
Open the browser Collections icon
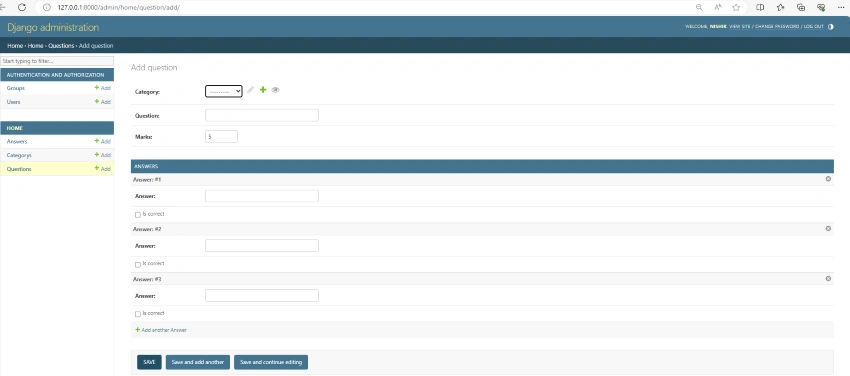point(801,7)
